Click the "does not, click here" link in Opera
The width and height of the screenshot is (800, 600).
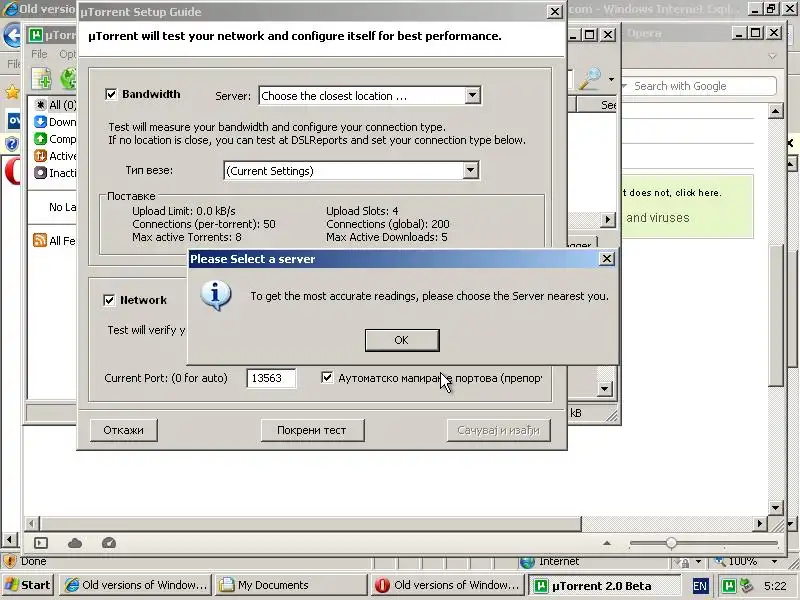[674, 193]
